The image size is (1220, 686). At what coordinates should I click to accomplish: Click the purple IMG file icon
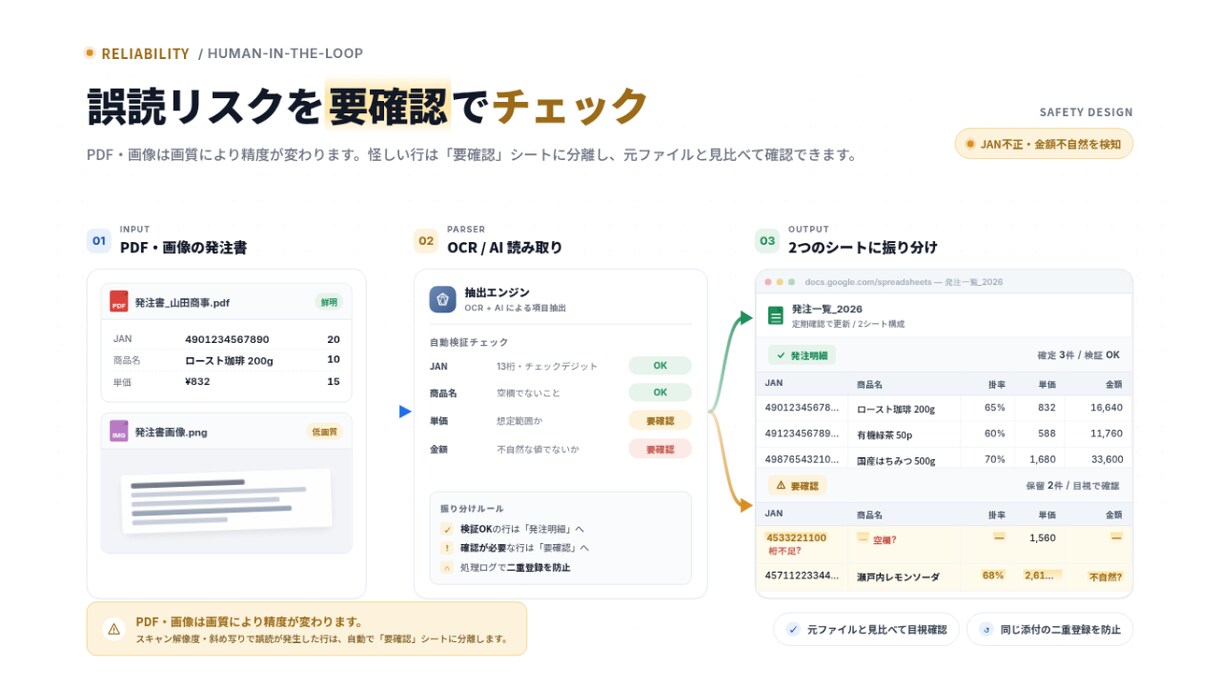[x=119, y=432]
